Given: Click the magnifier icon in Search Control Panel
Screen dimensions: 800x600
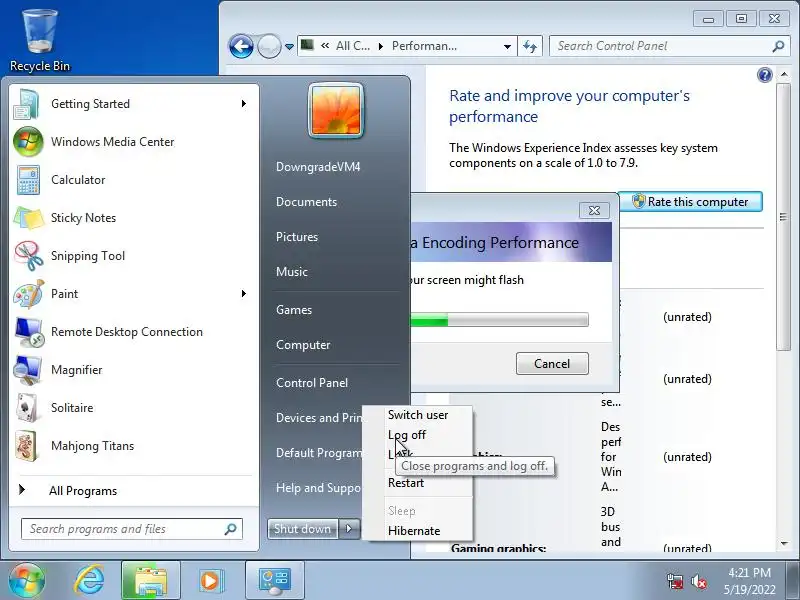Looking at the screenshot, I should [778, 46].
